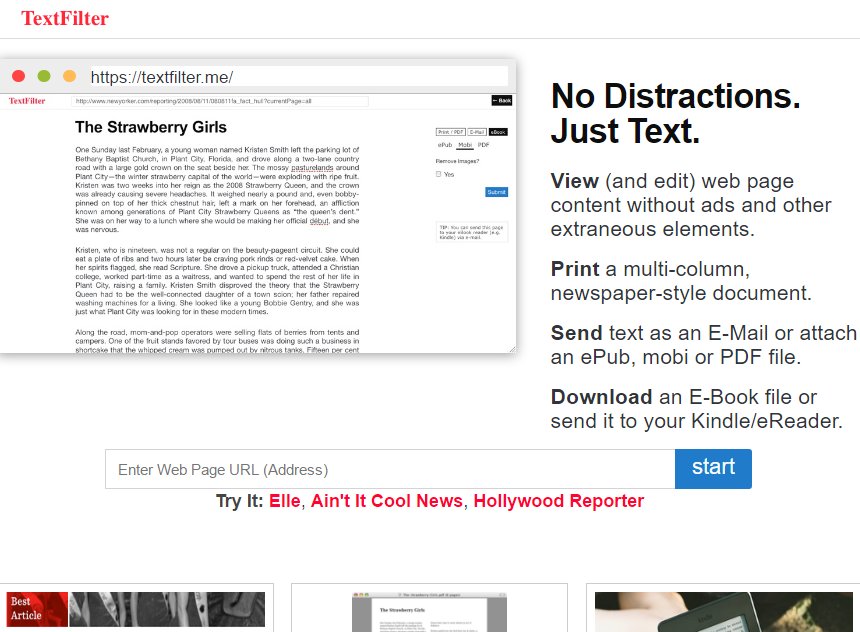This screenshot has height=632, width=860.
Task: Focus the Enter Web Page URL field
Action: [390, 469]
